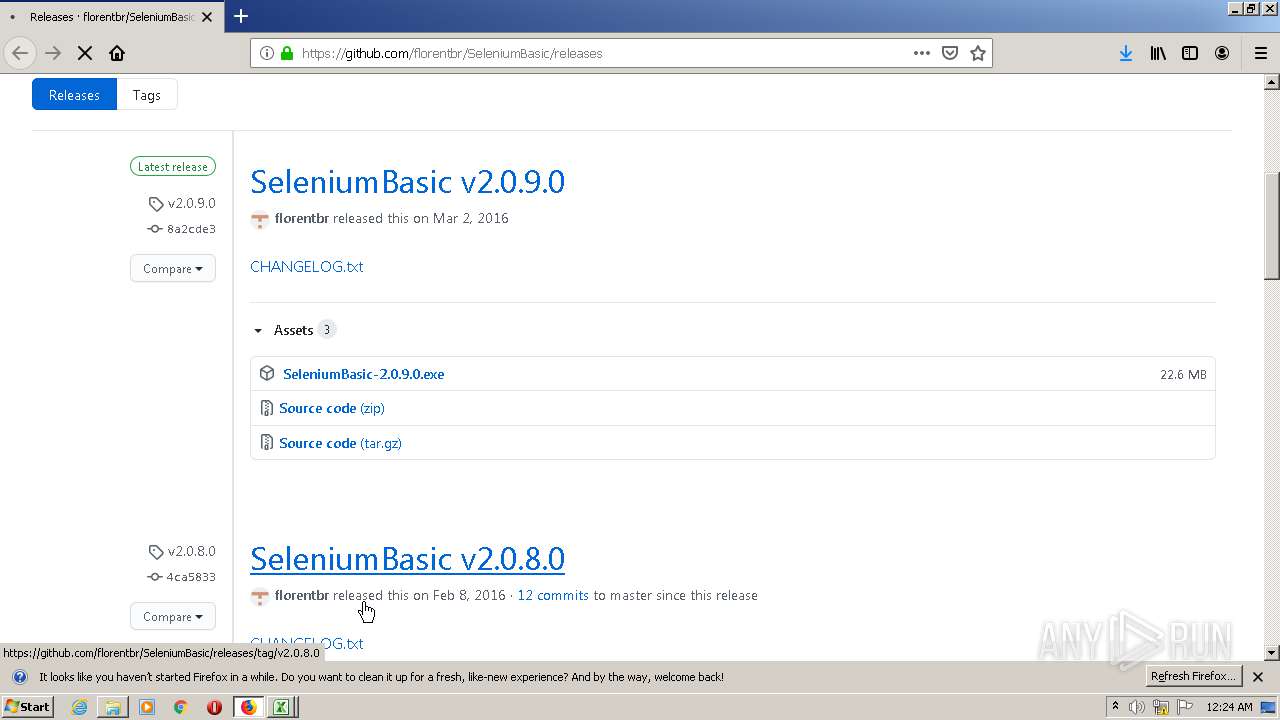The width and height of the screenshot is (1280, 720).
Task: Show site information icon in address bar
Action: pos(267,53)
